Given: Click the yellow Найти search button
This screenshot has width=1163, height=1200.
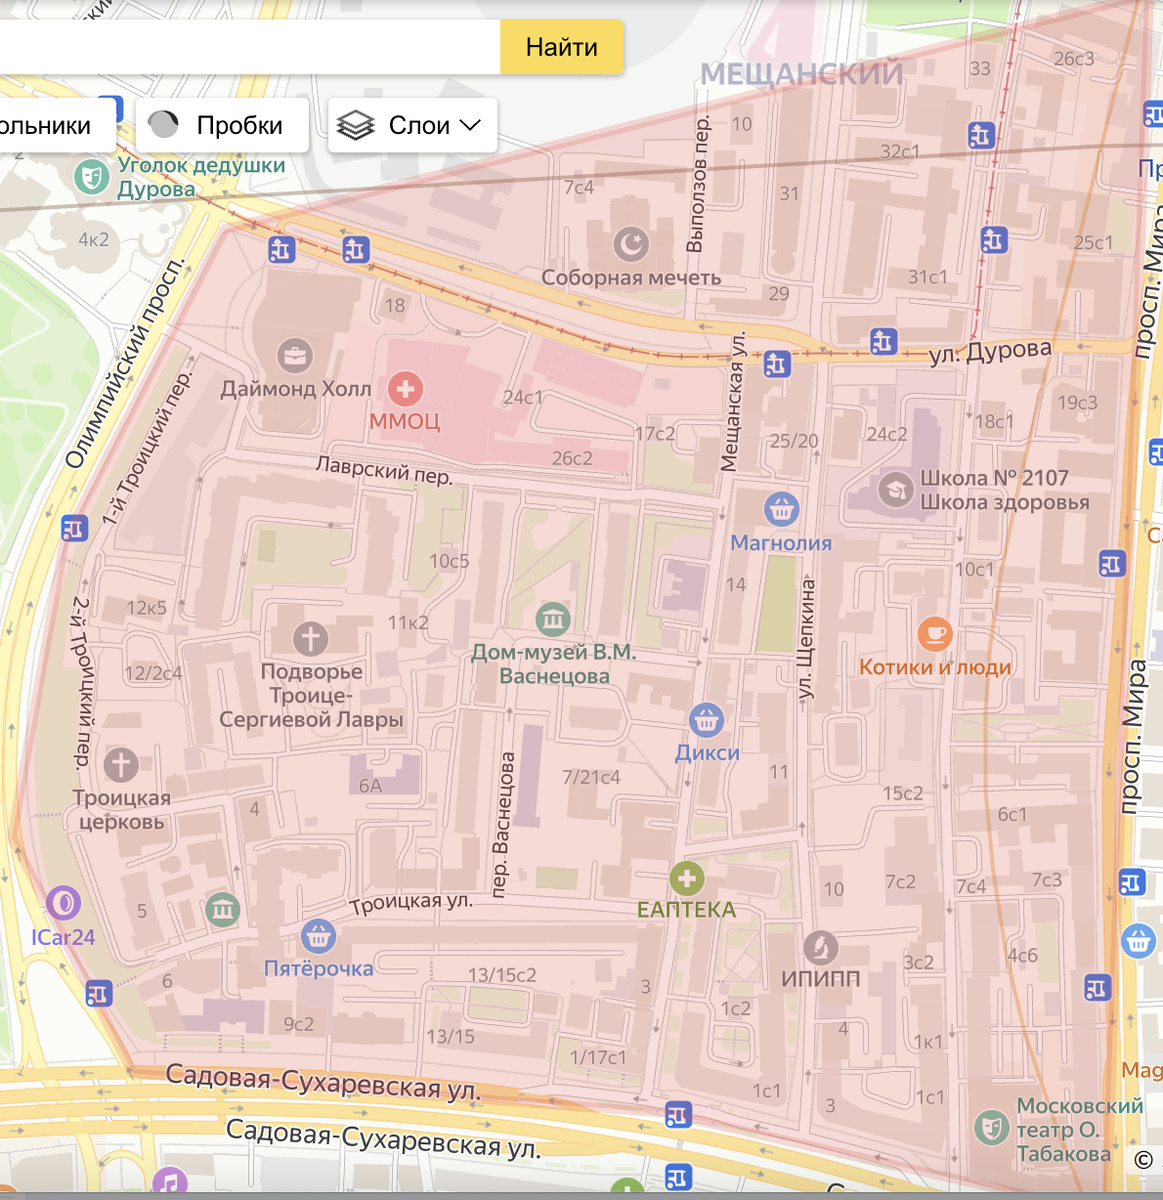Looking at the screenshot, I should tap(561, 47).
